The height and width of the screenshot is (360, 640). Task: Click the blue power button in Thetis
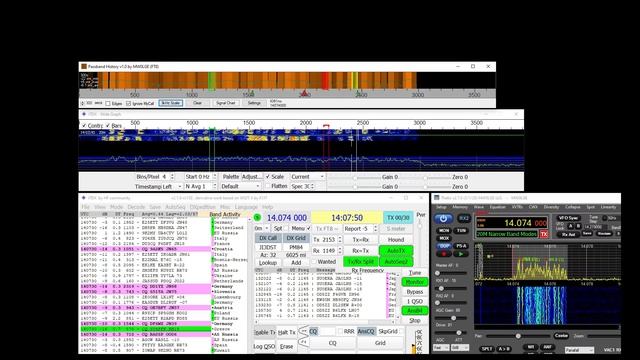[443, 219]
